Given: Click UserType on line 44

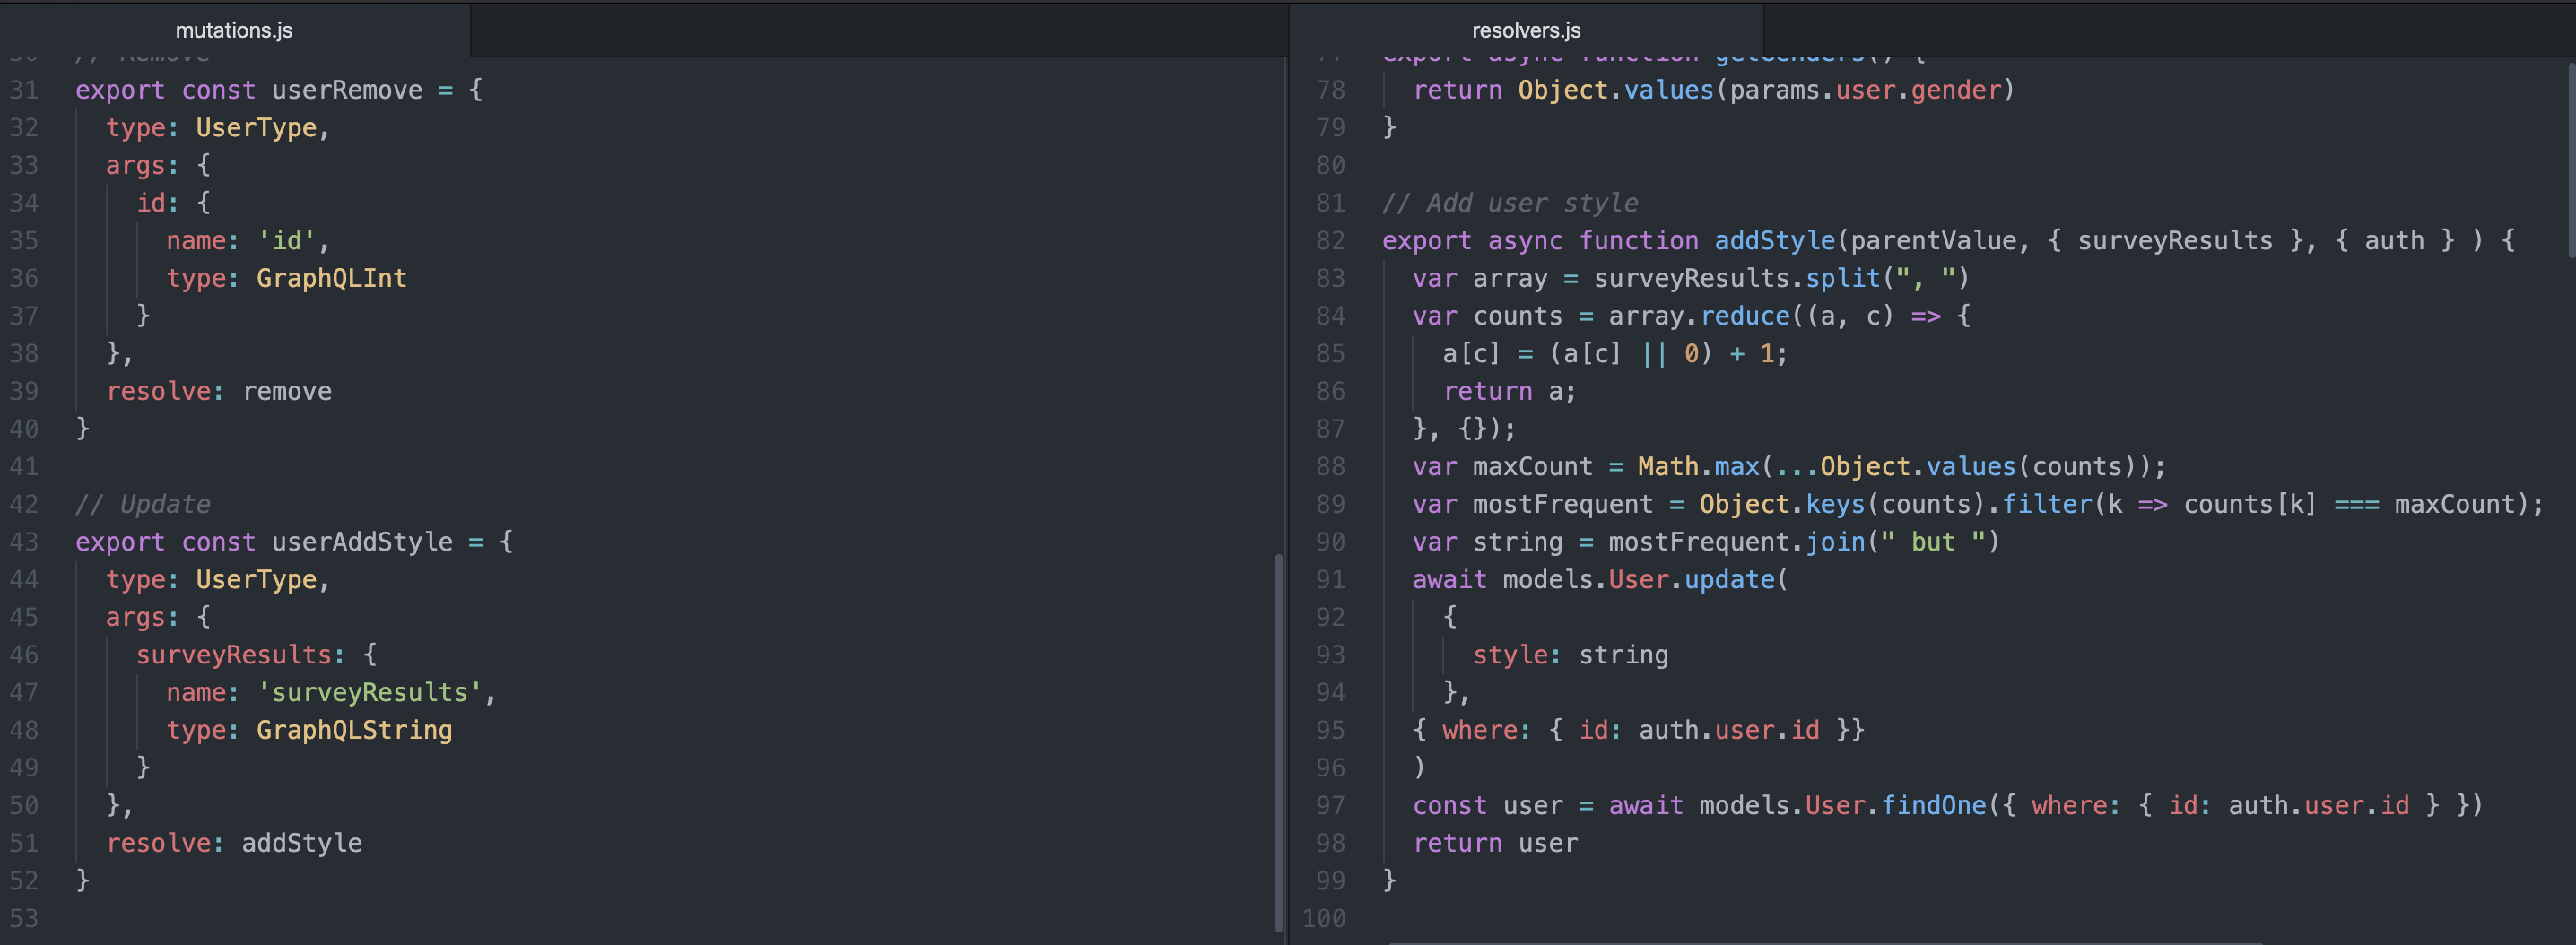Looking at the screenshot, I should coord(256,580).
